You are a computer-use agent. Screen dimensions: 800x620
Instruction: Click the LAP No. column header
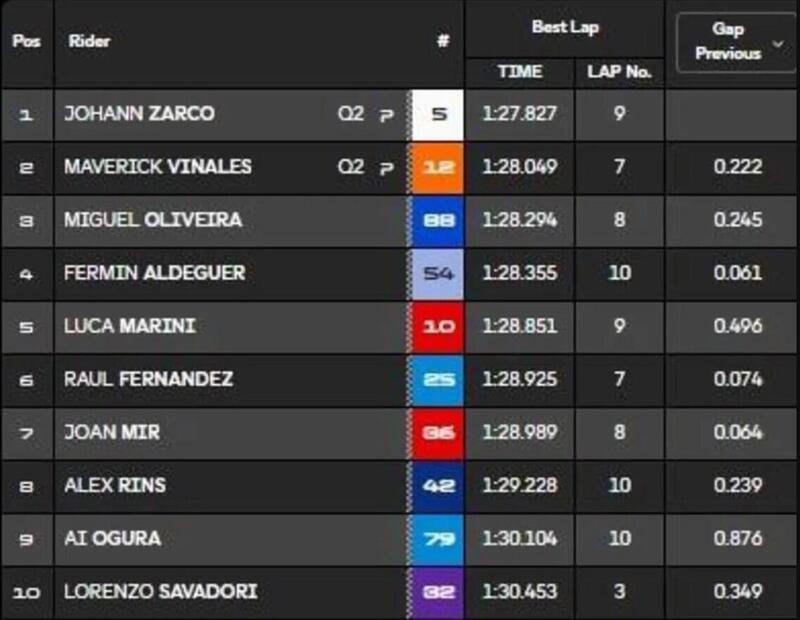[619, 72]
